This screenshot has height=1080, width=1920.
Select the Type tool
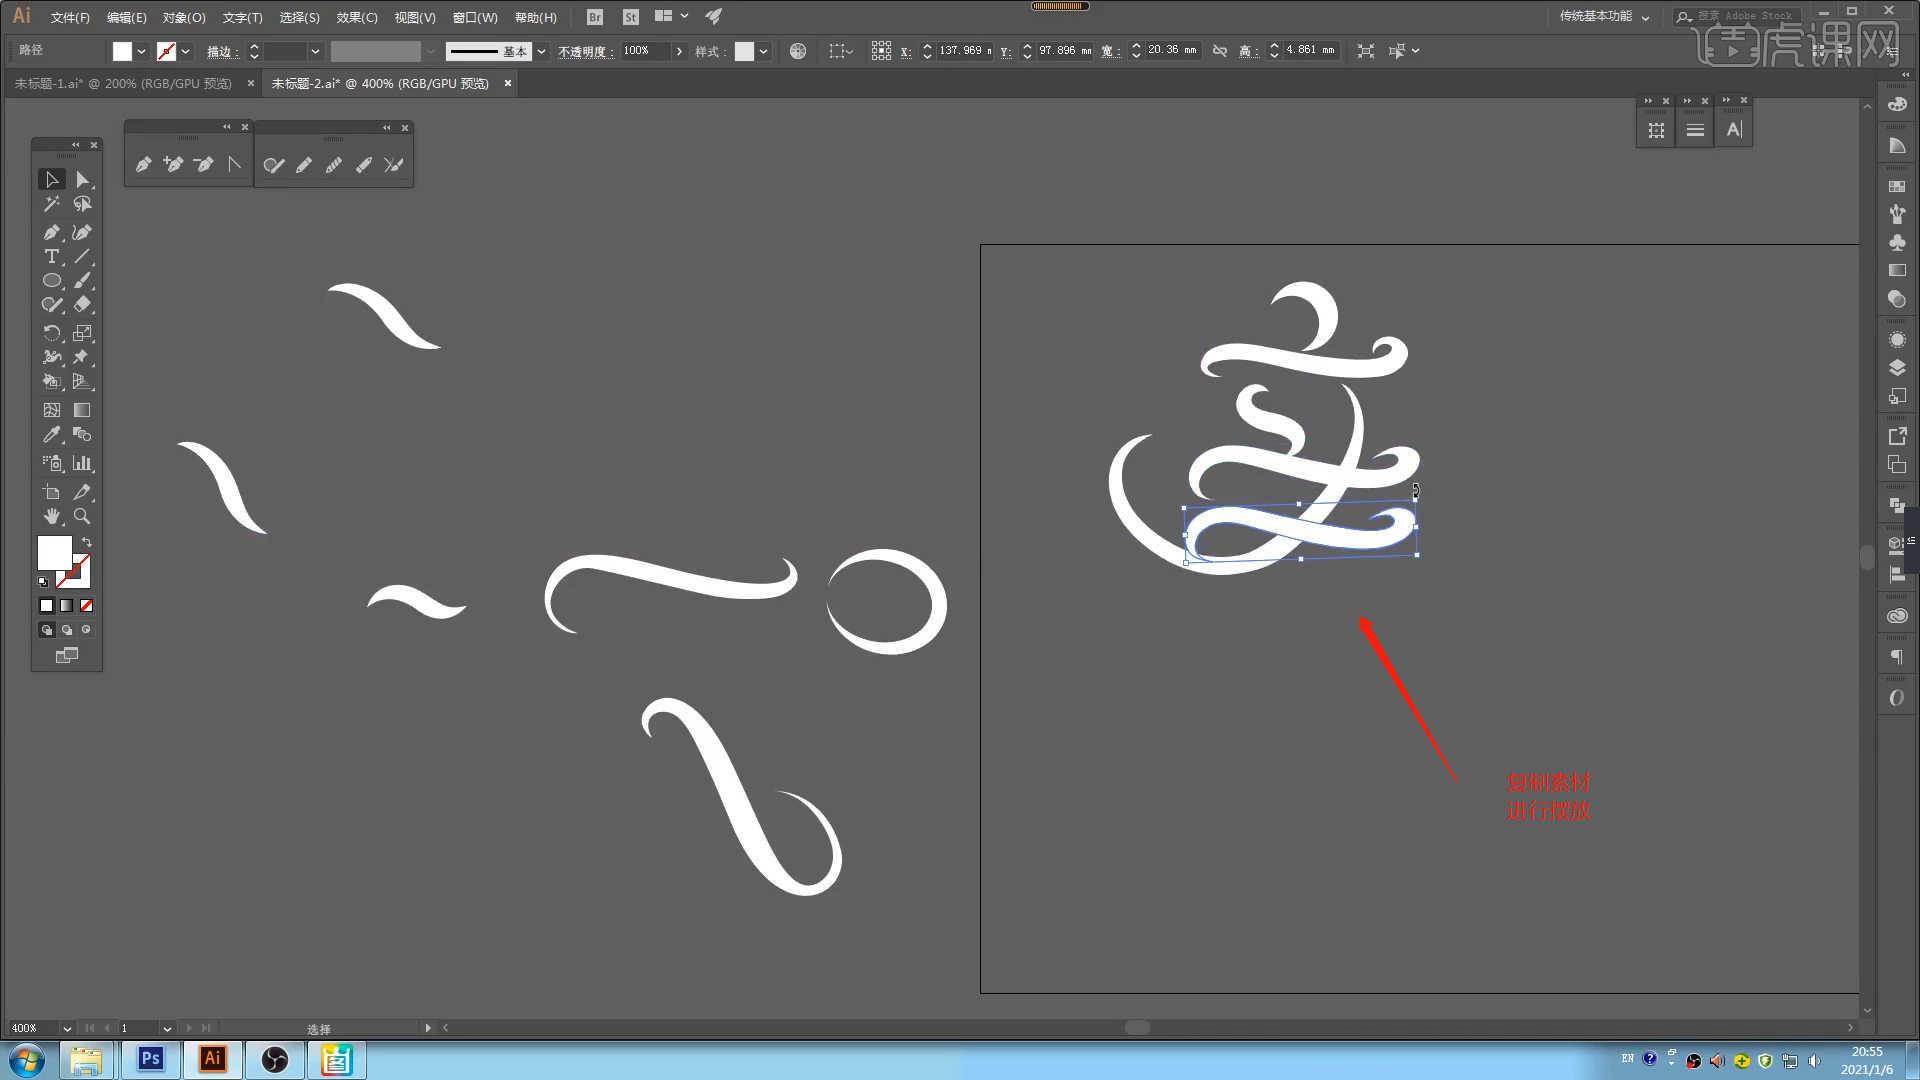[x=51, y=257]
